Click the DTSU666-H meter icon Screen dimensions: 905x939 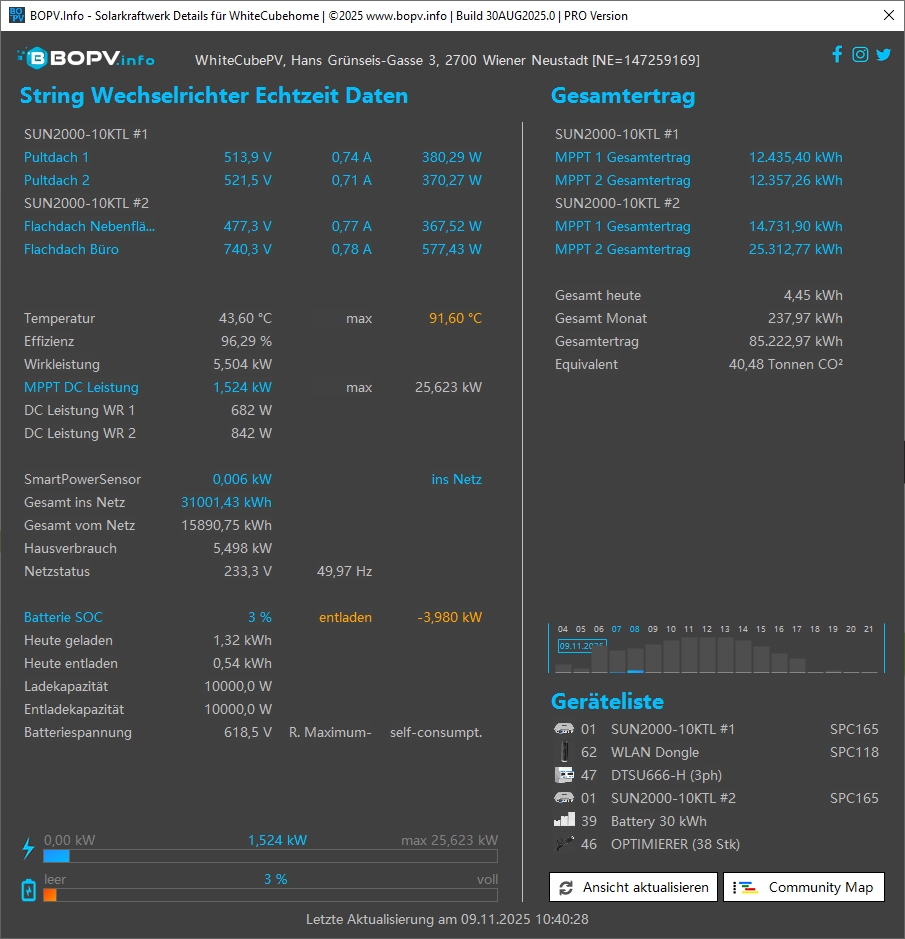tap(564, 775)
